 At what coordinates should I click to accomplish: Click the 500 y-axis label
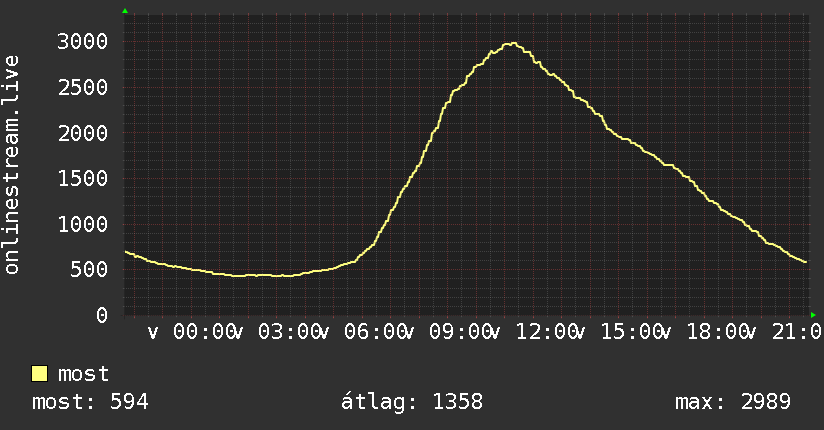(89, 270)
